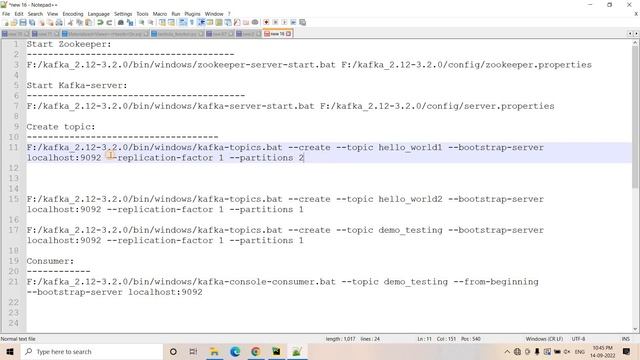This screenshot has width=640, height=360.
Task: Create a new document from toolbar
Action: tap(6, 22)
